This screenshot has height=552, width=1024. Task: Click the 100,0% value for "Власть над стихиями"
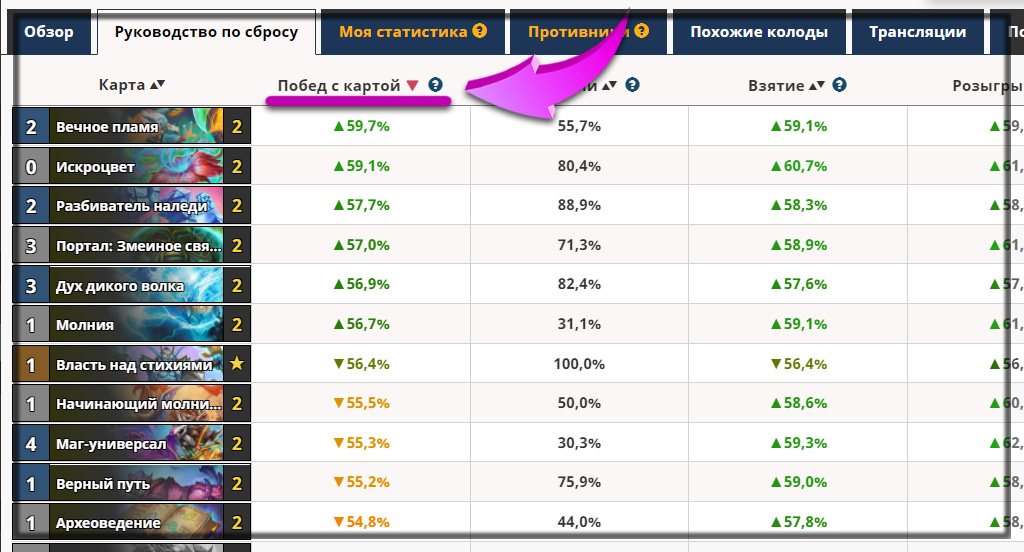[x=579, y=365]
